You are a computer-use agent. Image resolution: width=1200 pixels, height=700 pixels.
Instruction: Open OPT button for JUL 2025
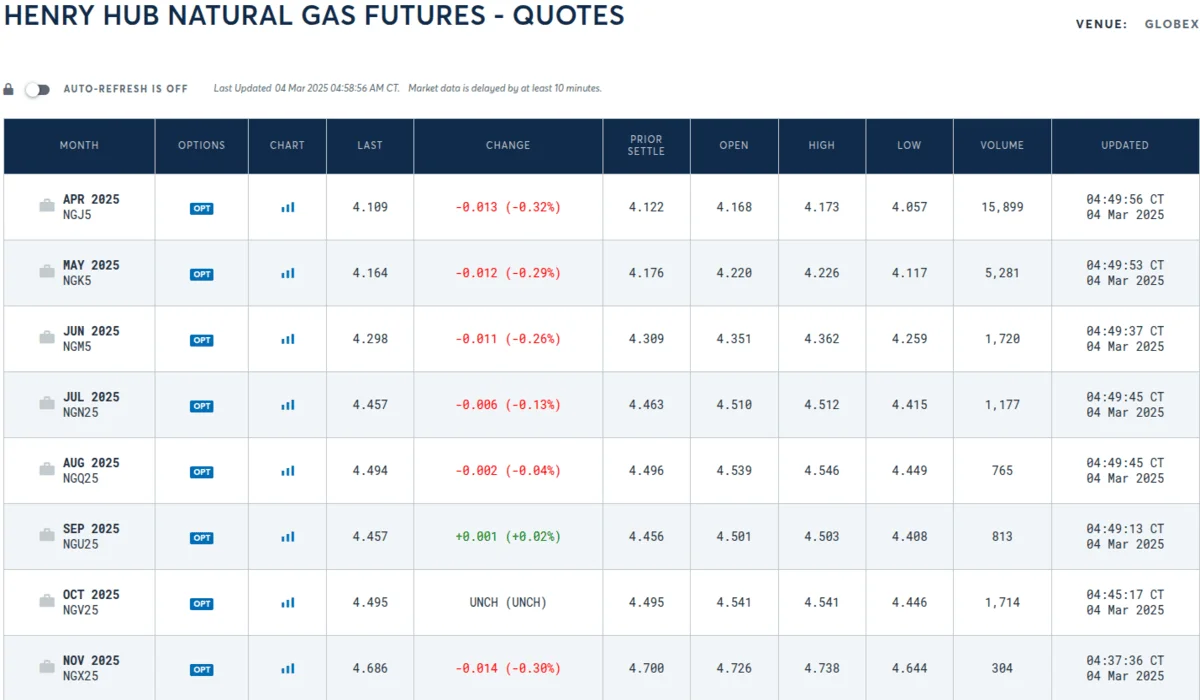[x=202, y=406]
